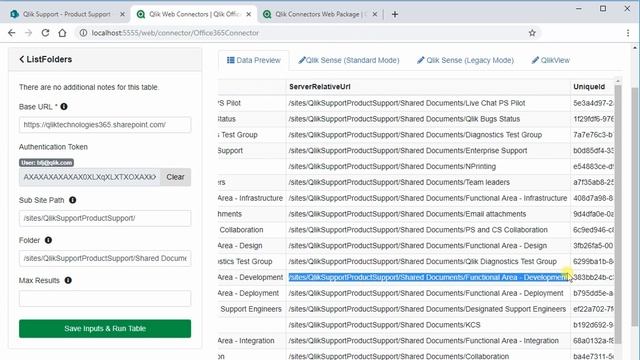Close the Qlik Web Connectors tab

(x=249, y=14)
